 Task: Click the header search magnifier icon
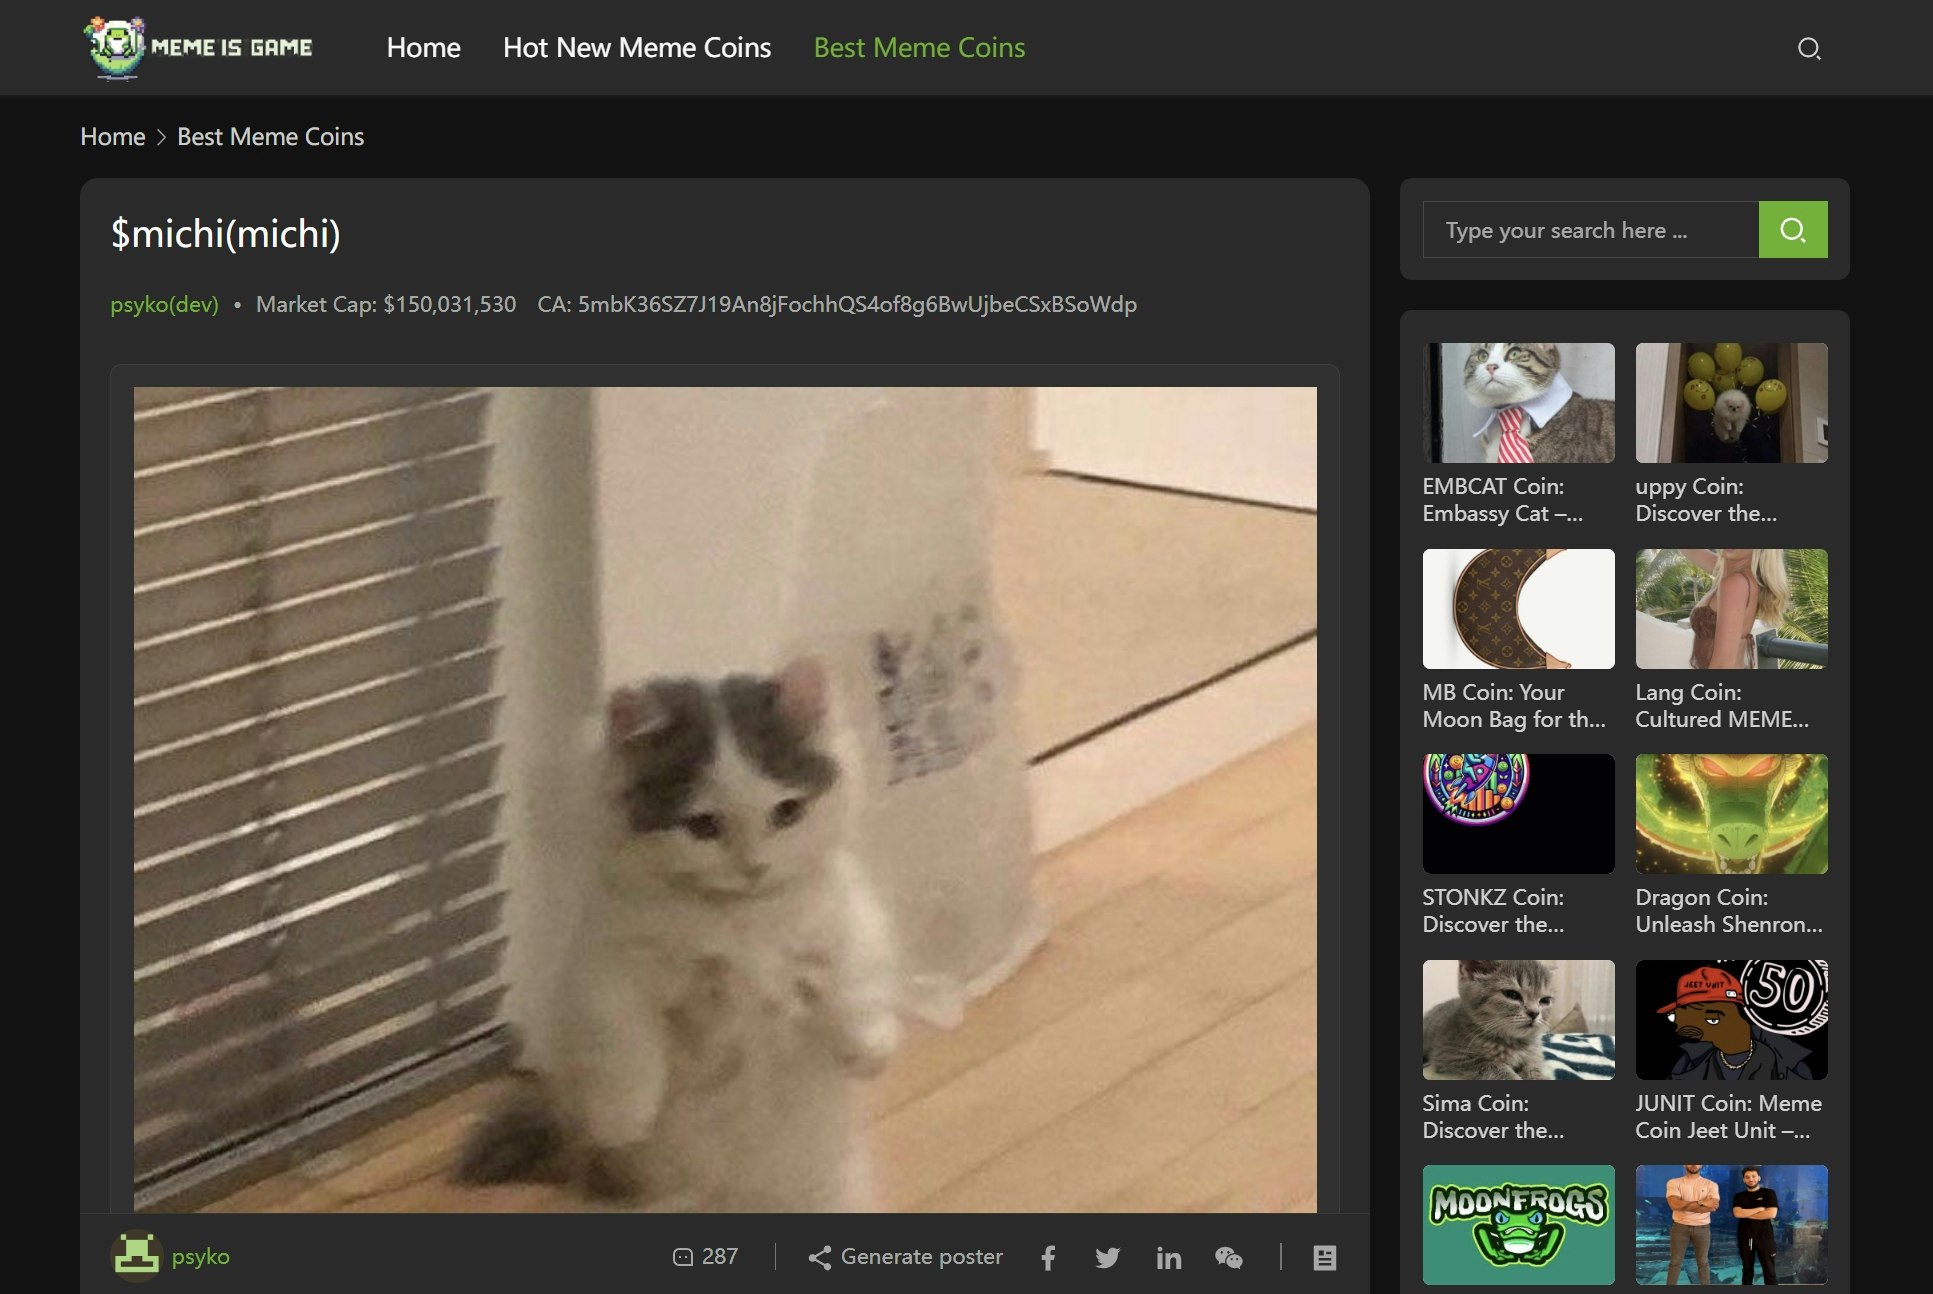[x=1808, y=48]
